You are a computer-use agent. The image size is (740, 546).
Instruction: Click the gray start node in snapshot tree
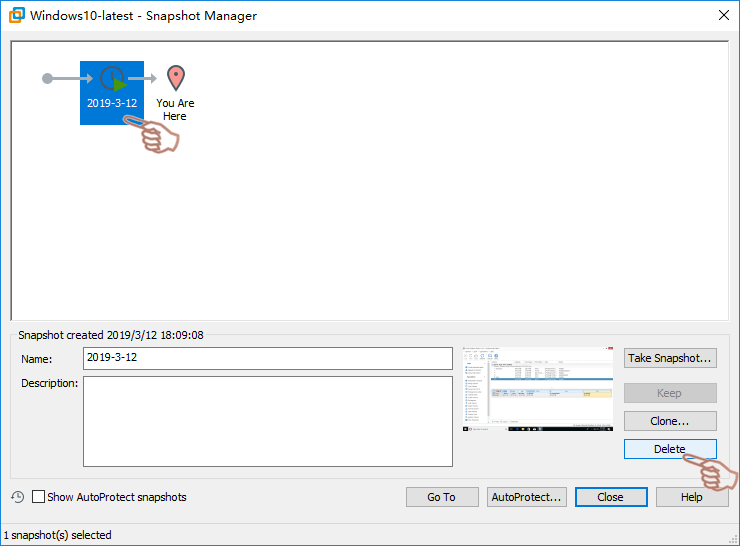click(48, 78)
